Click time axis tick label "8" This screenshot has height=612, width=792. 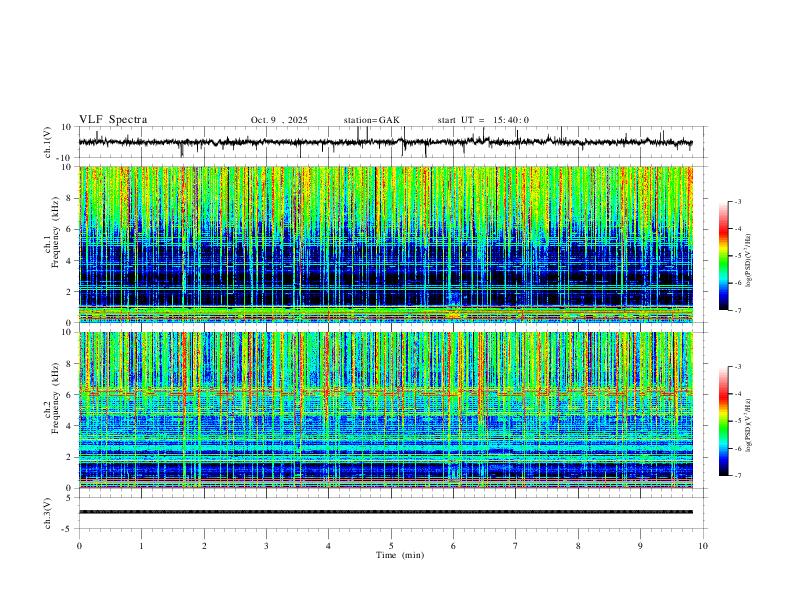578,546
